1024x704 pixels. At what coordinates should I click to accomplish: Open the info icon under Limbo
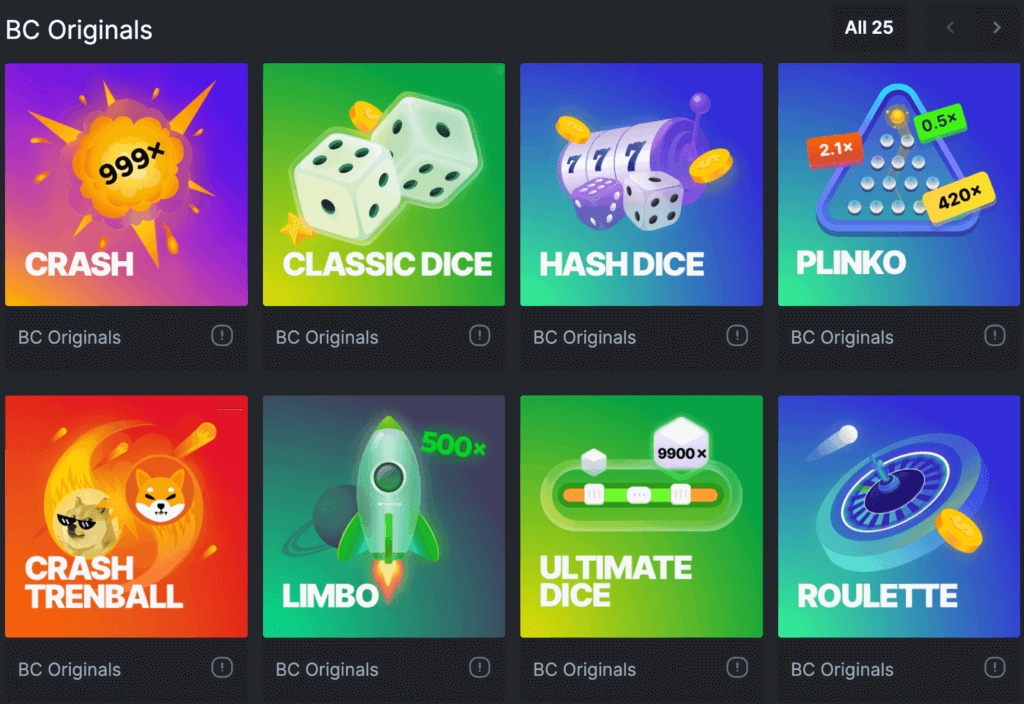click(479, 667)
